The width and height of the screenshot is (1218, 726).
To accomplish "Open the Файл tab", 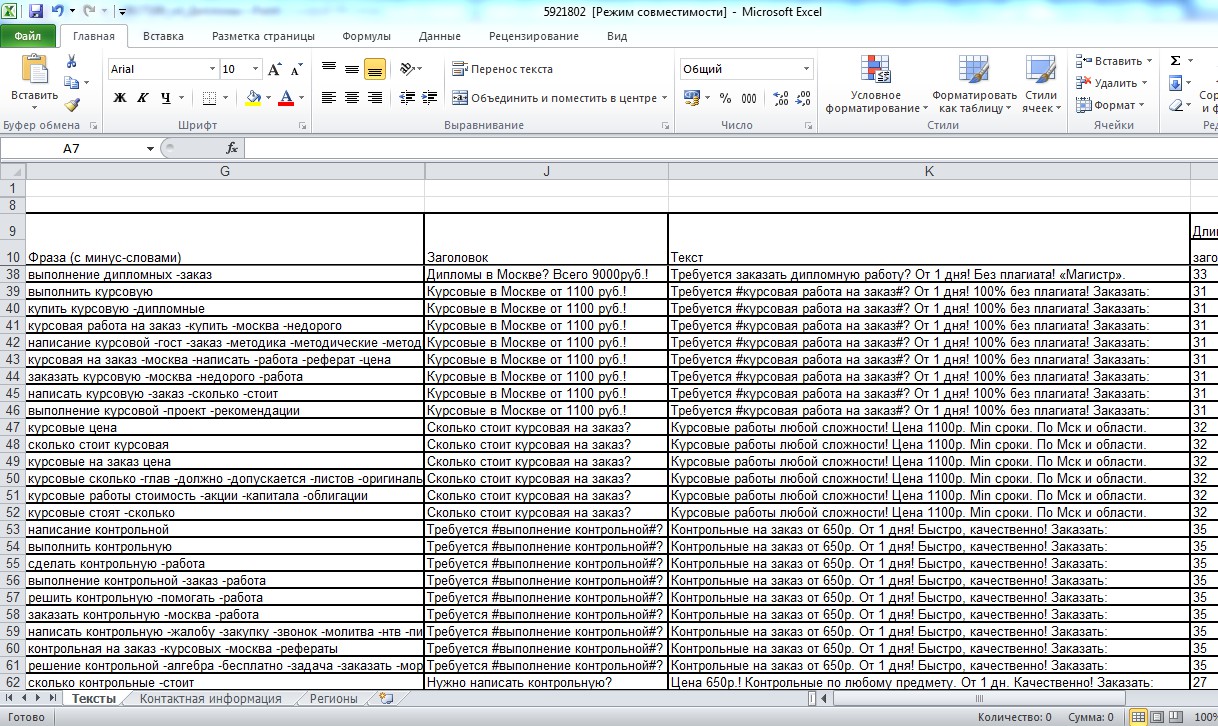I will (x=28, y=36).
